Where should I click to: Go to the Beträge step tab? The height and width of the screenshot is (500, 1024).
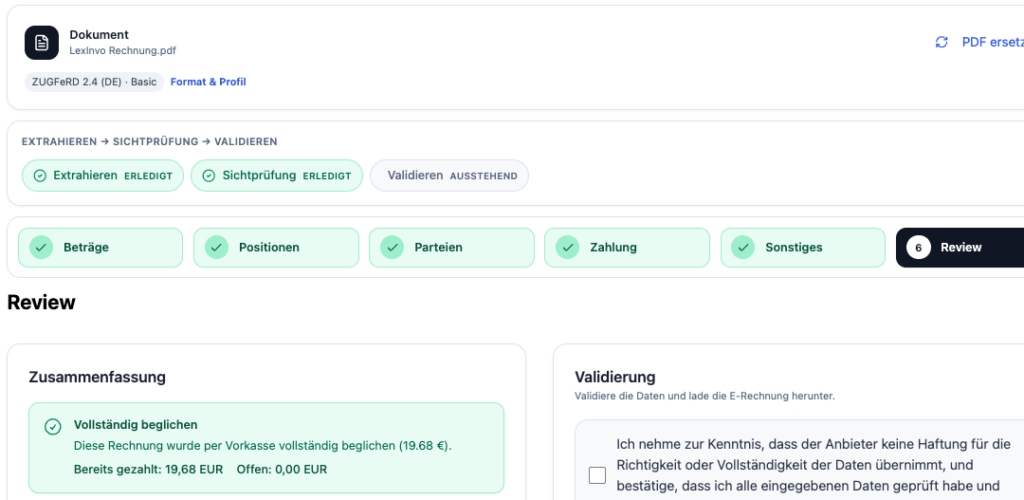(x=100, y=247)
